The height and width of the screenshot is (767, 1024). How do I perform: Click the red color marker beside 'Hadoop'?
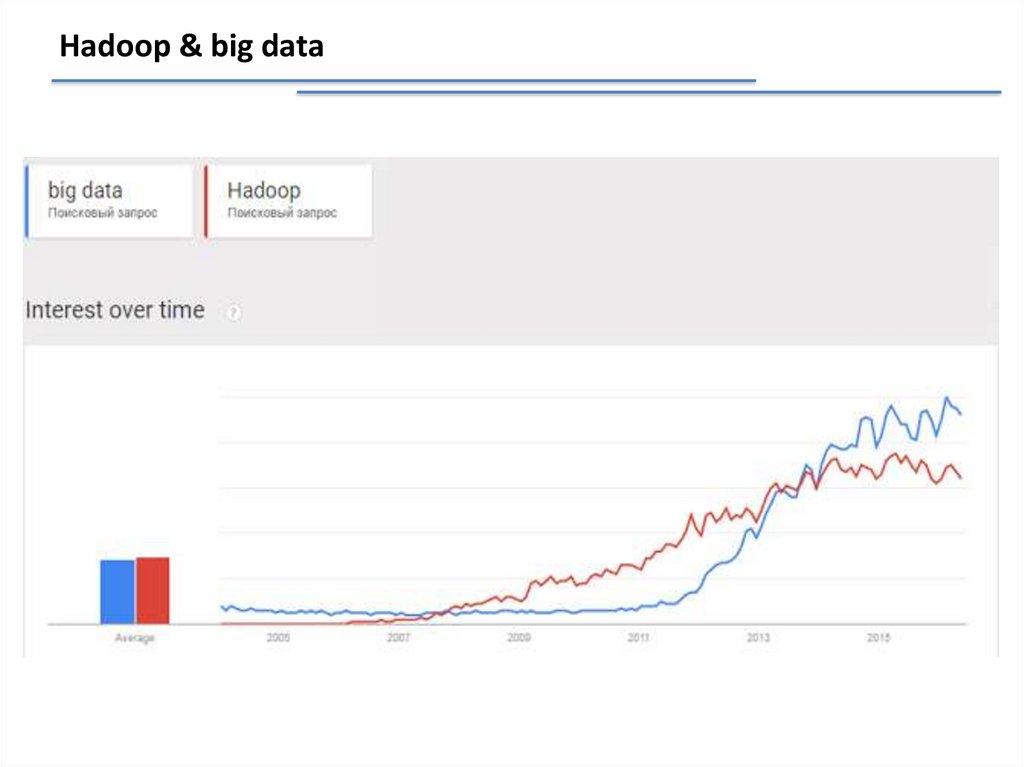pyautogui.click(x=206, y=201)
